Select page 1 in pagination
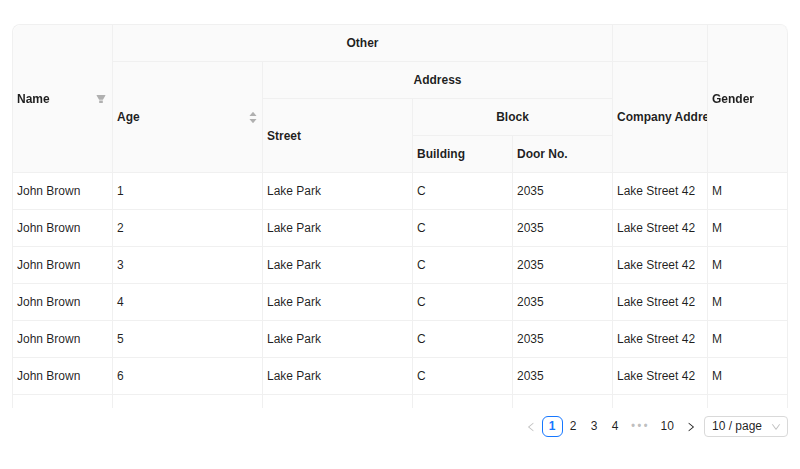 coord(552,426)
